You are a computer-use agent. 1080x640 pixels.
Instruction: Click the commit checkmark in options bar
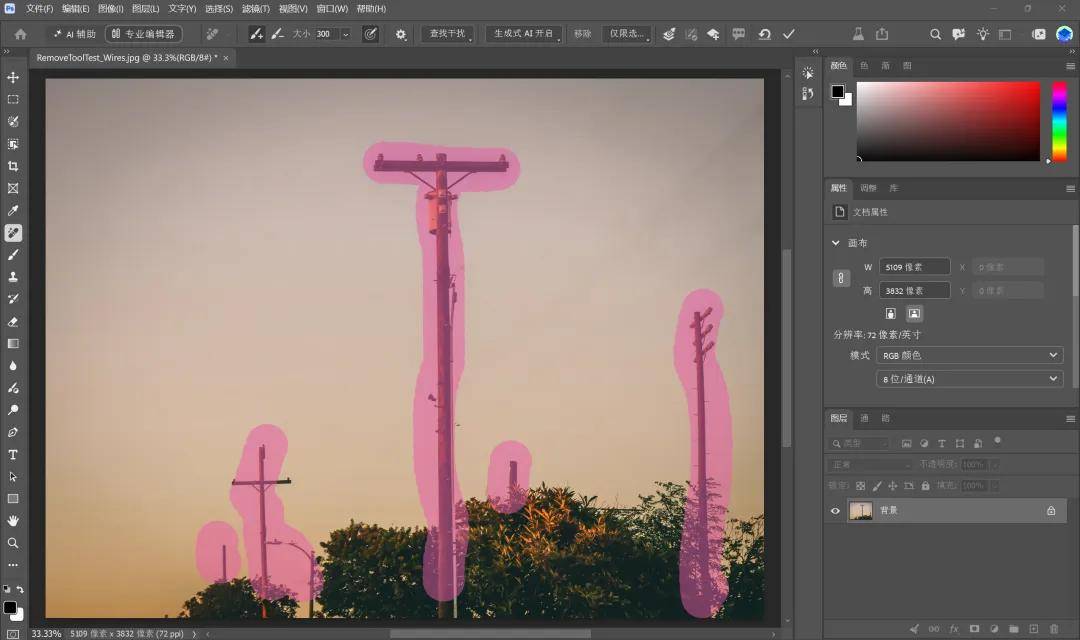(x=789, y=34)
